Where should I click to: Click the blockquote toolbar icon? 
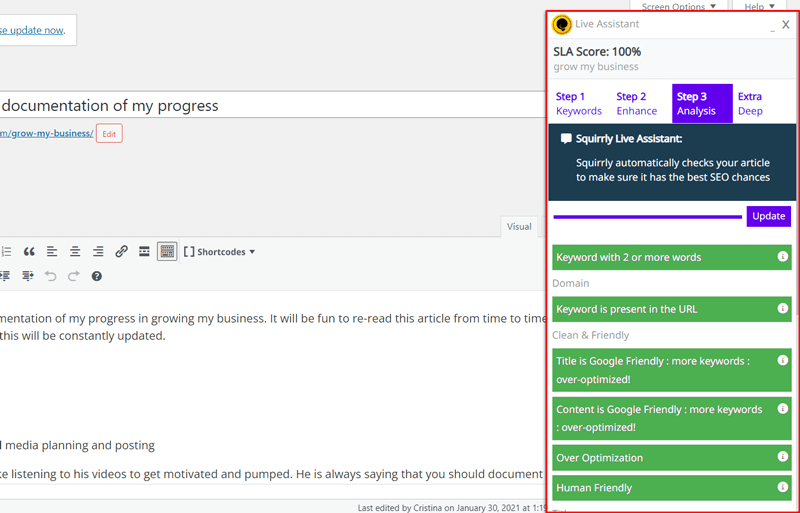pos(29,252)
